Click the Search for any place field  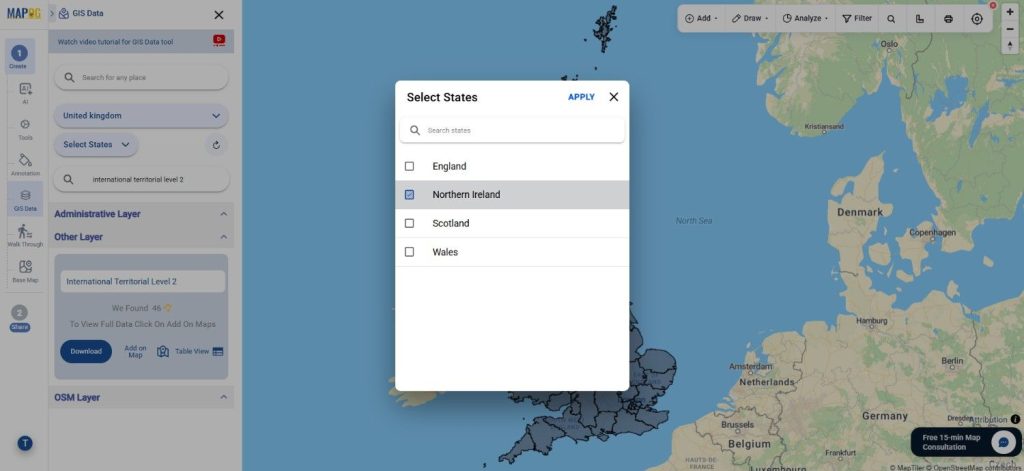tap(142, 77)
